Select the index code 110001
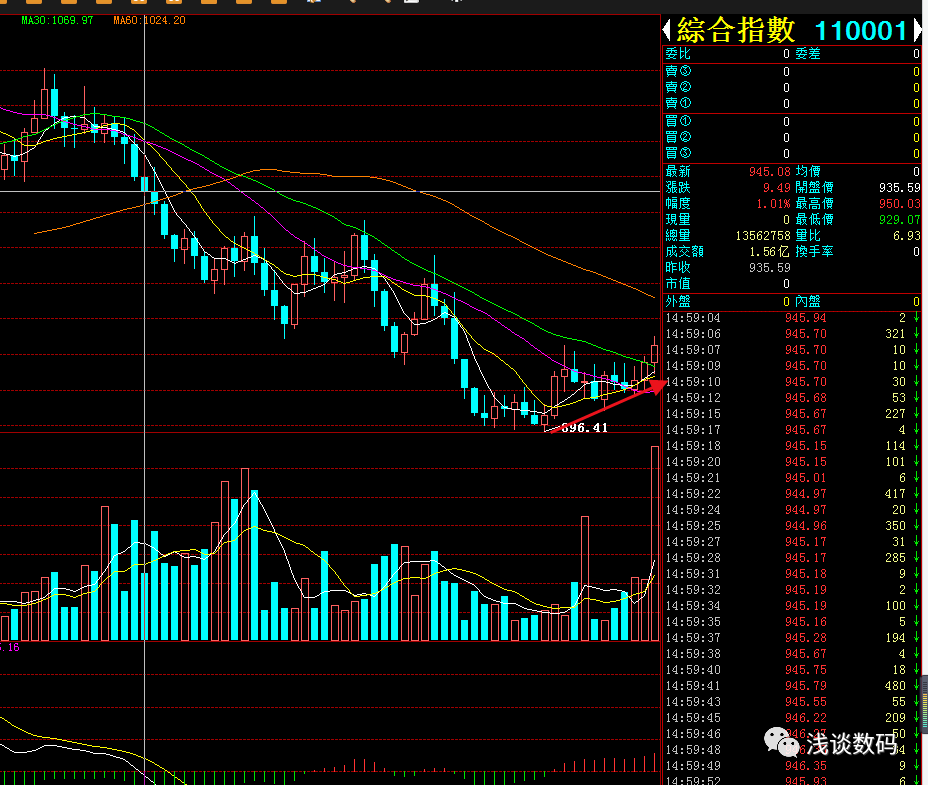This screenshot has height=785, width=928. coord(861,31)
